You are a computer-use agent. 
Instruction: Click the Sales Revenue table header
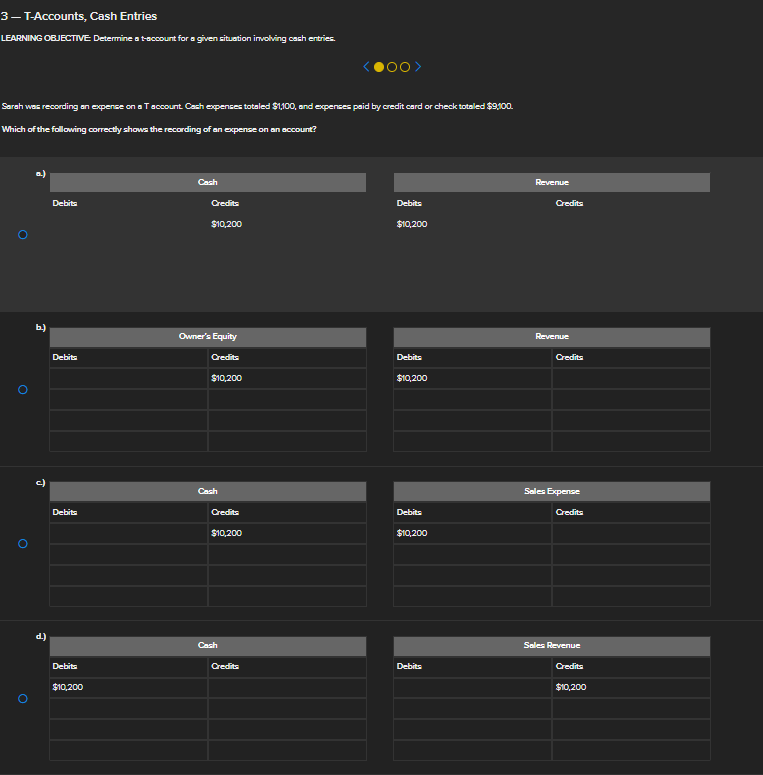click(551, 645)
